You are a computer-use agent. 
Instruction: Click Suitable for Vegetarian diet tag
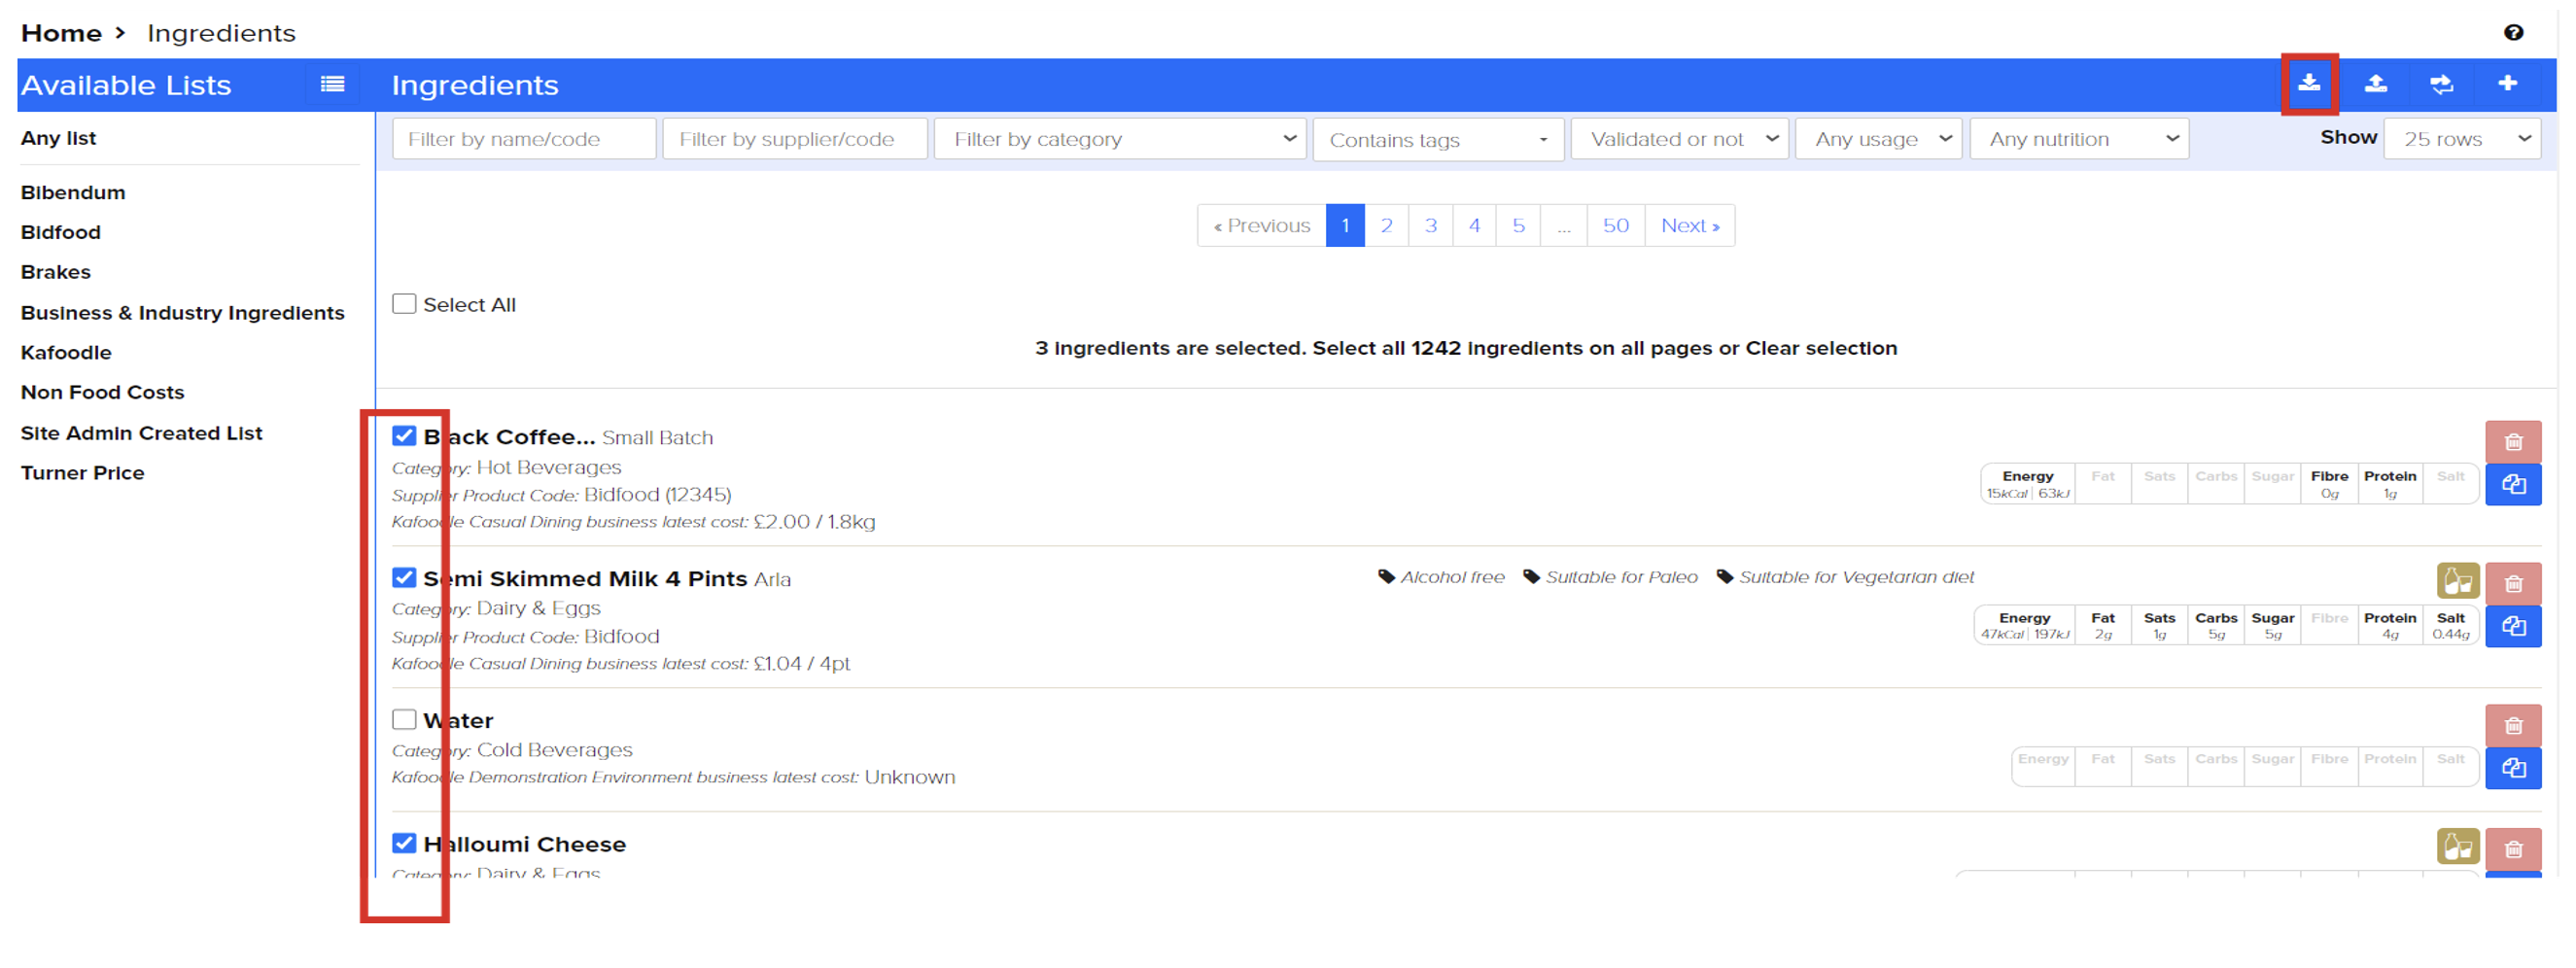[1846, 577]
